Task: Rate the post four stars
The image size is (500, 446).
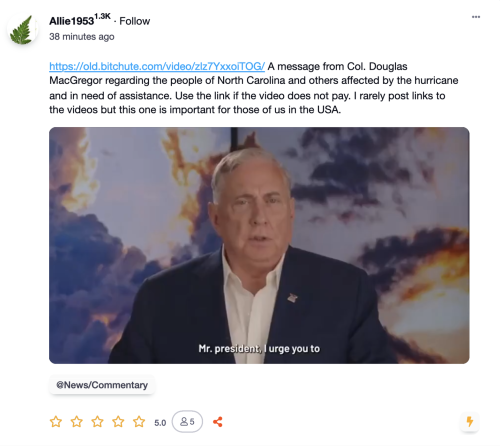Action: (118, 422)
